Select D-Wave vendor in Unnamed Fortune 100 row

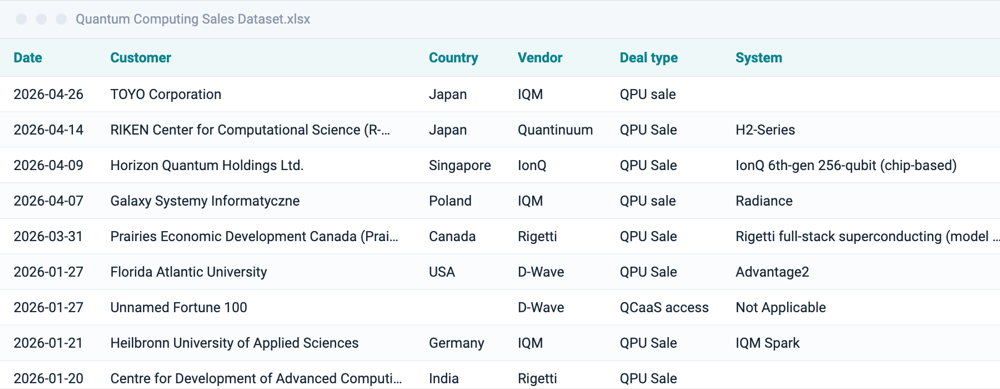(x=541, y=308)
